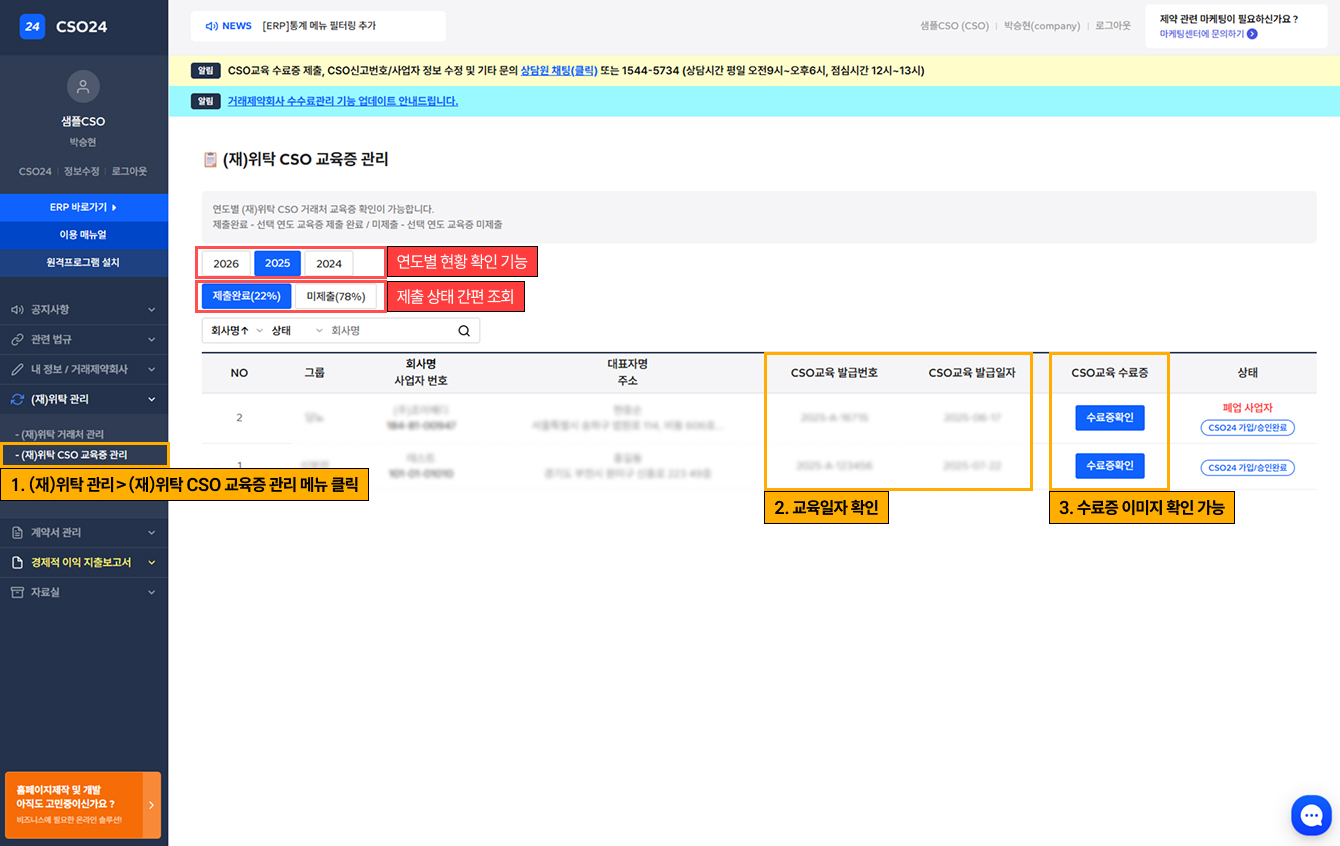Expand the 상태 filter dropdown
The height and width of the screenshot is (846, 1340).
[x=297, y=330]
